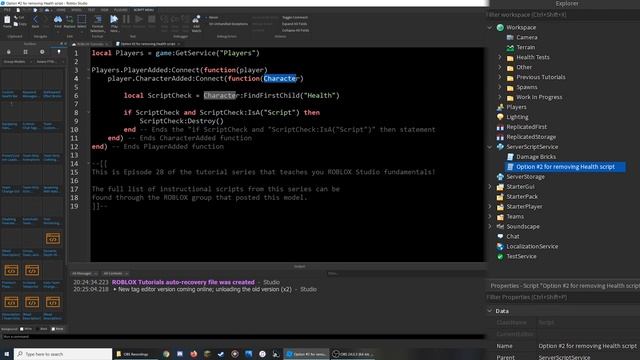Click the Add Watch debugger icon

196,20
